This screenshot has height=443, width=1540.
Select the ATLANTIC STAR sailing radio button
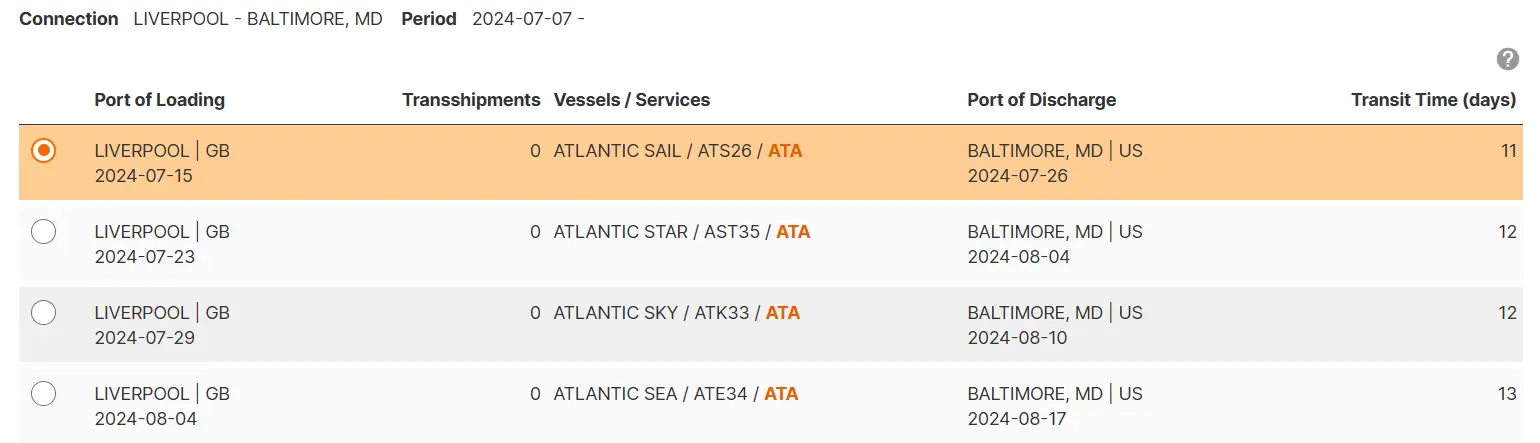pyautogui.click(x=43, y=232)
